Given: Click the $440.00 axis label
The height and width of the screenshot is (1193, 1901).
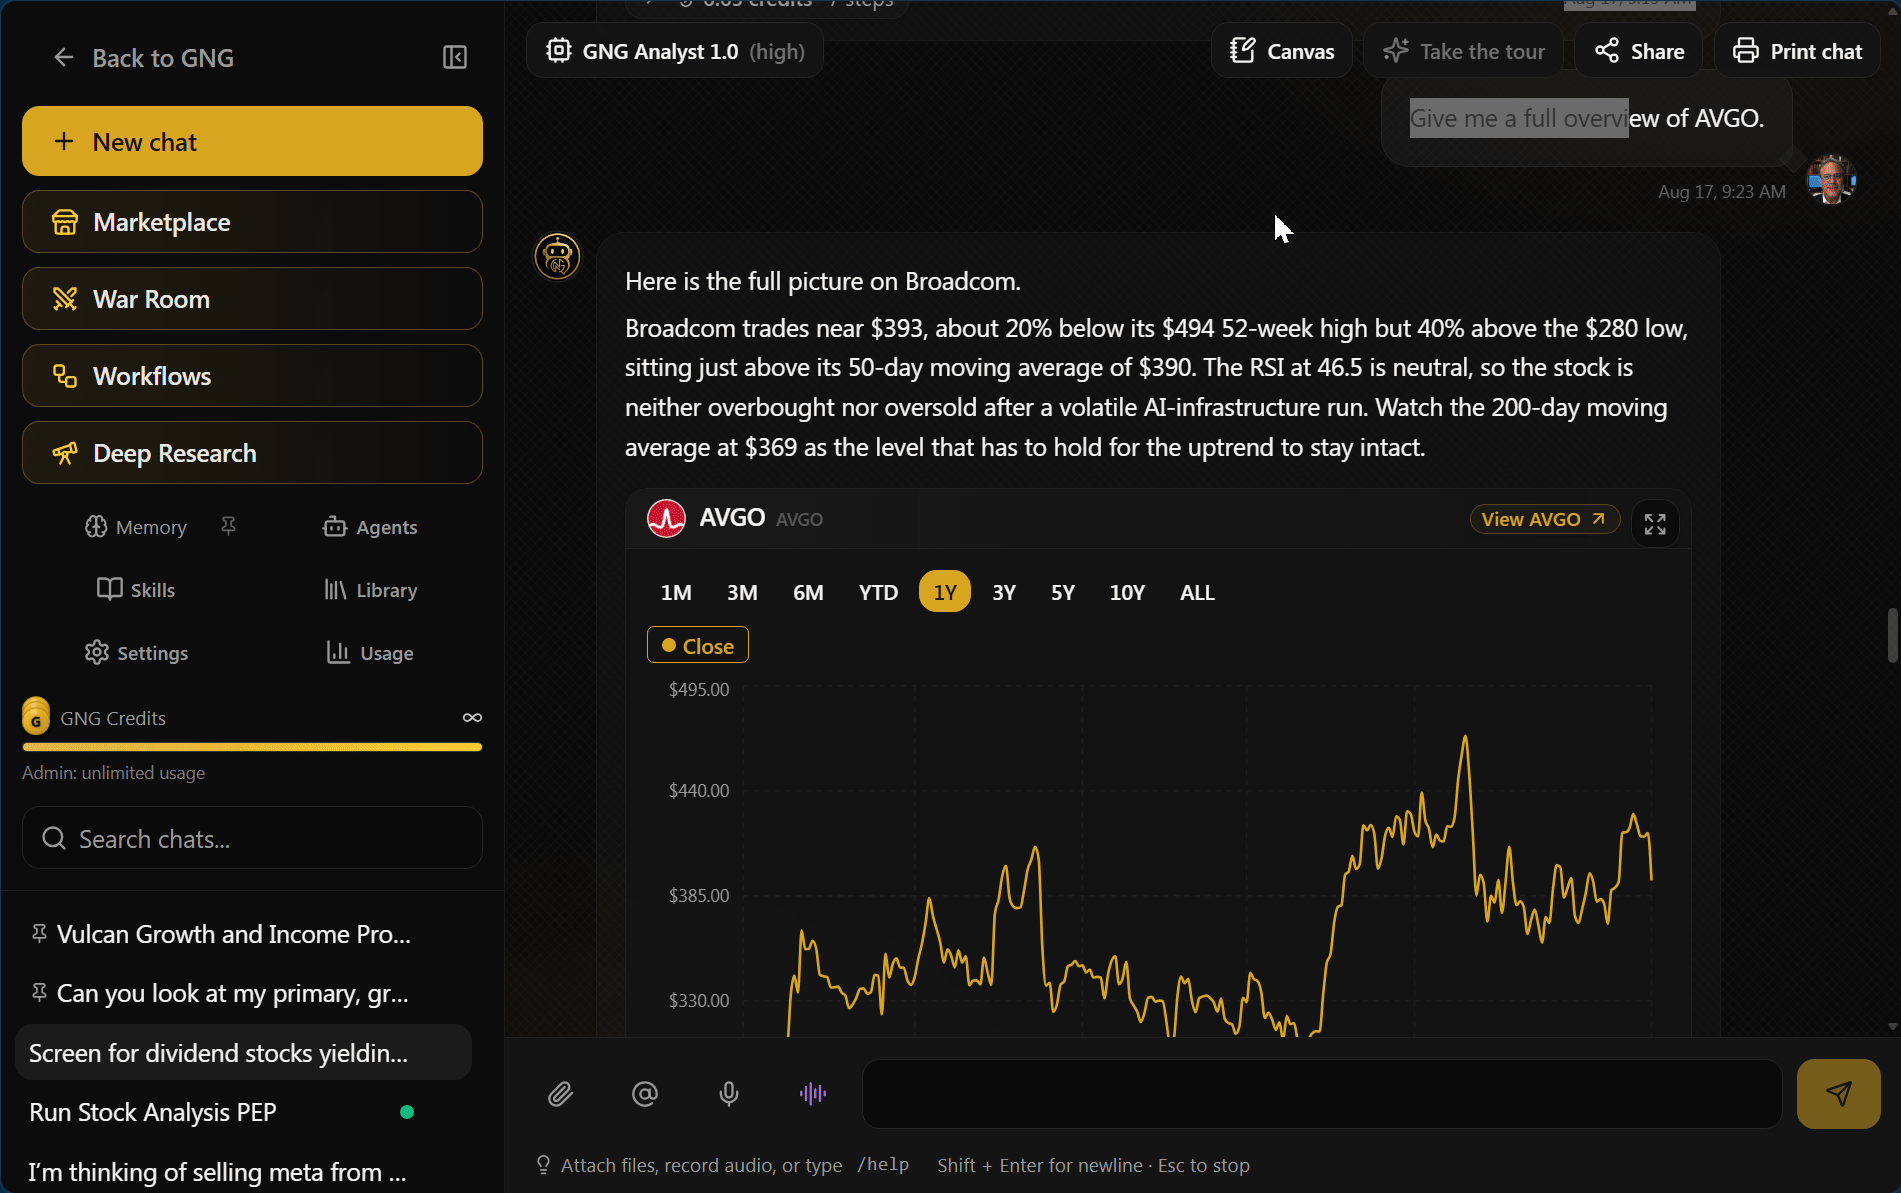Looking at the screenshot, I should 699,790.
